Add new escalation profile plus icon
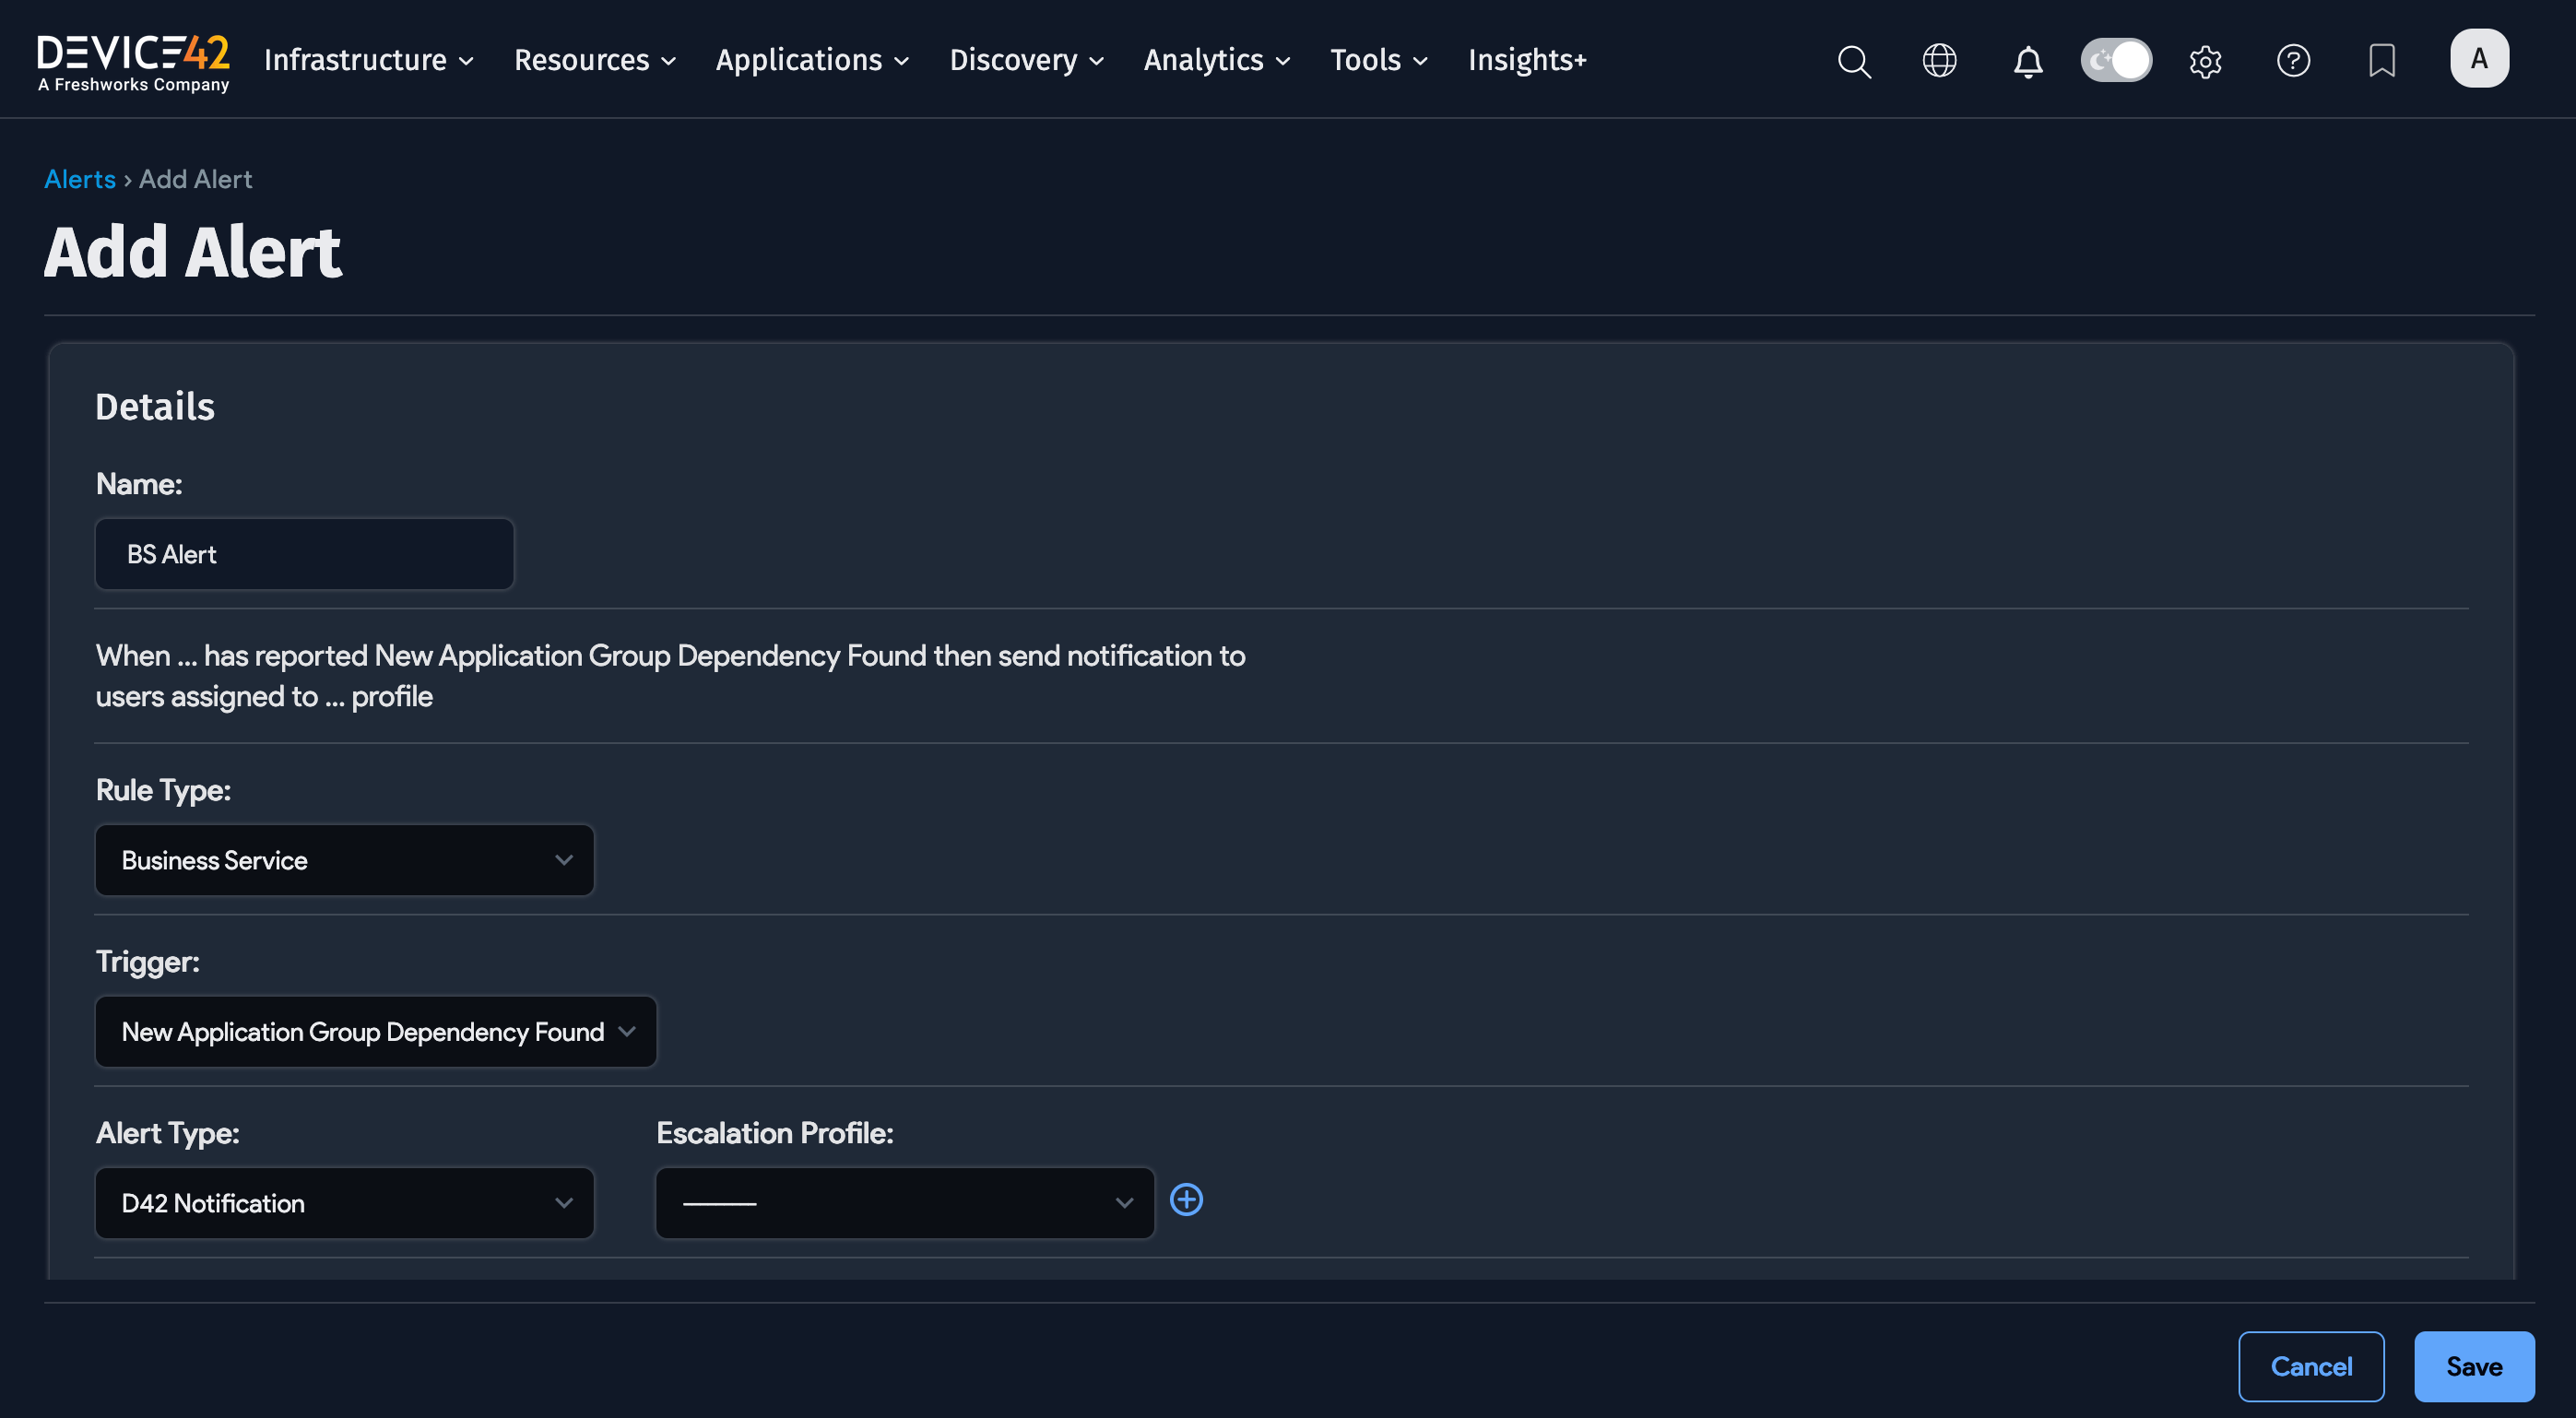 click(x=1186, y=1199)
